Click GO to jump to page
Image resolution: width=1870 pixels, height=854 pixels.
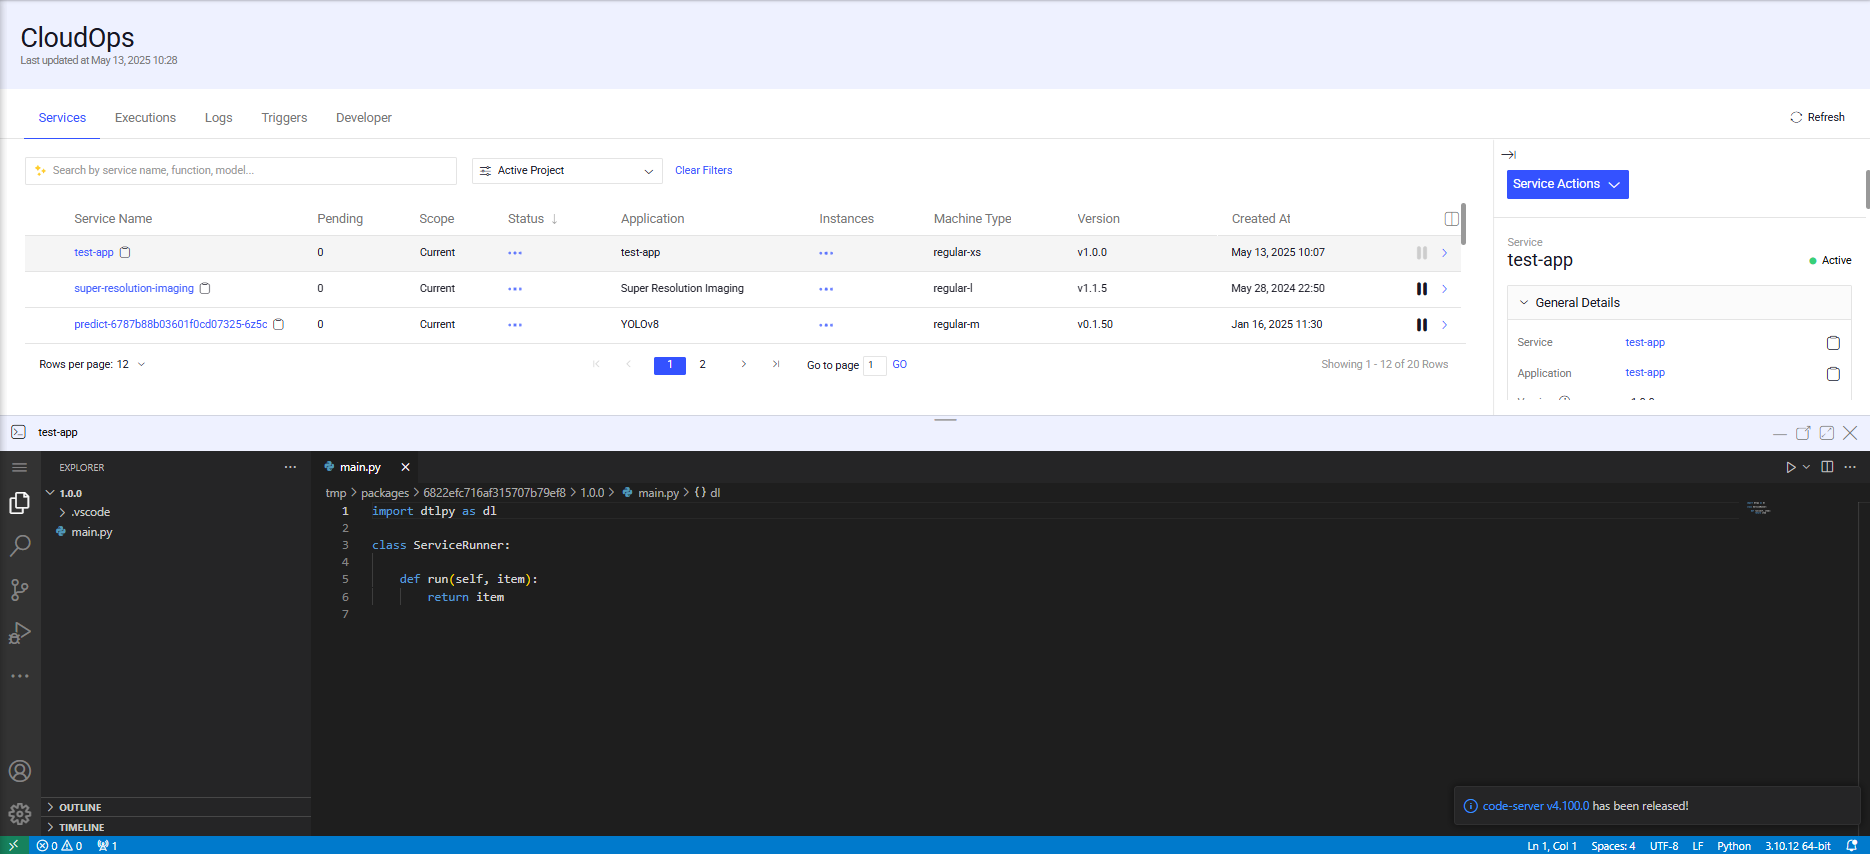click(899, 365)
